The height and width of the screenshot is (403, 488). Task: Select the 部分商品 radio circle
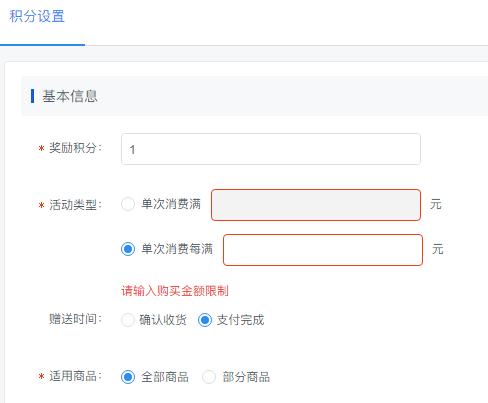click(209, 377)
